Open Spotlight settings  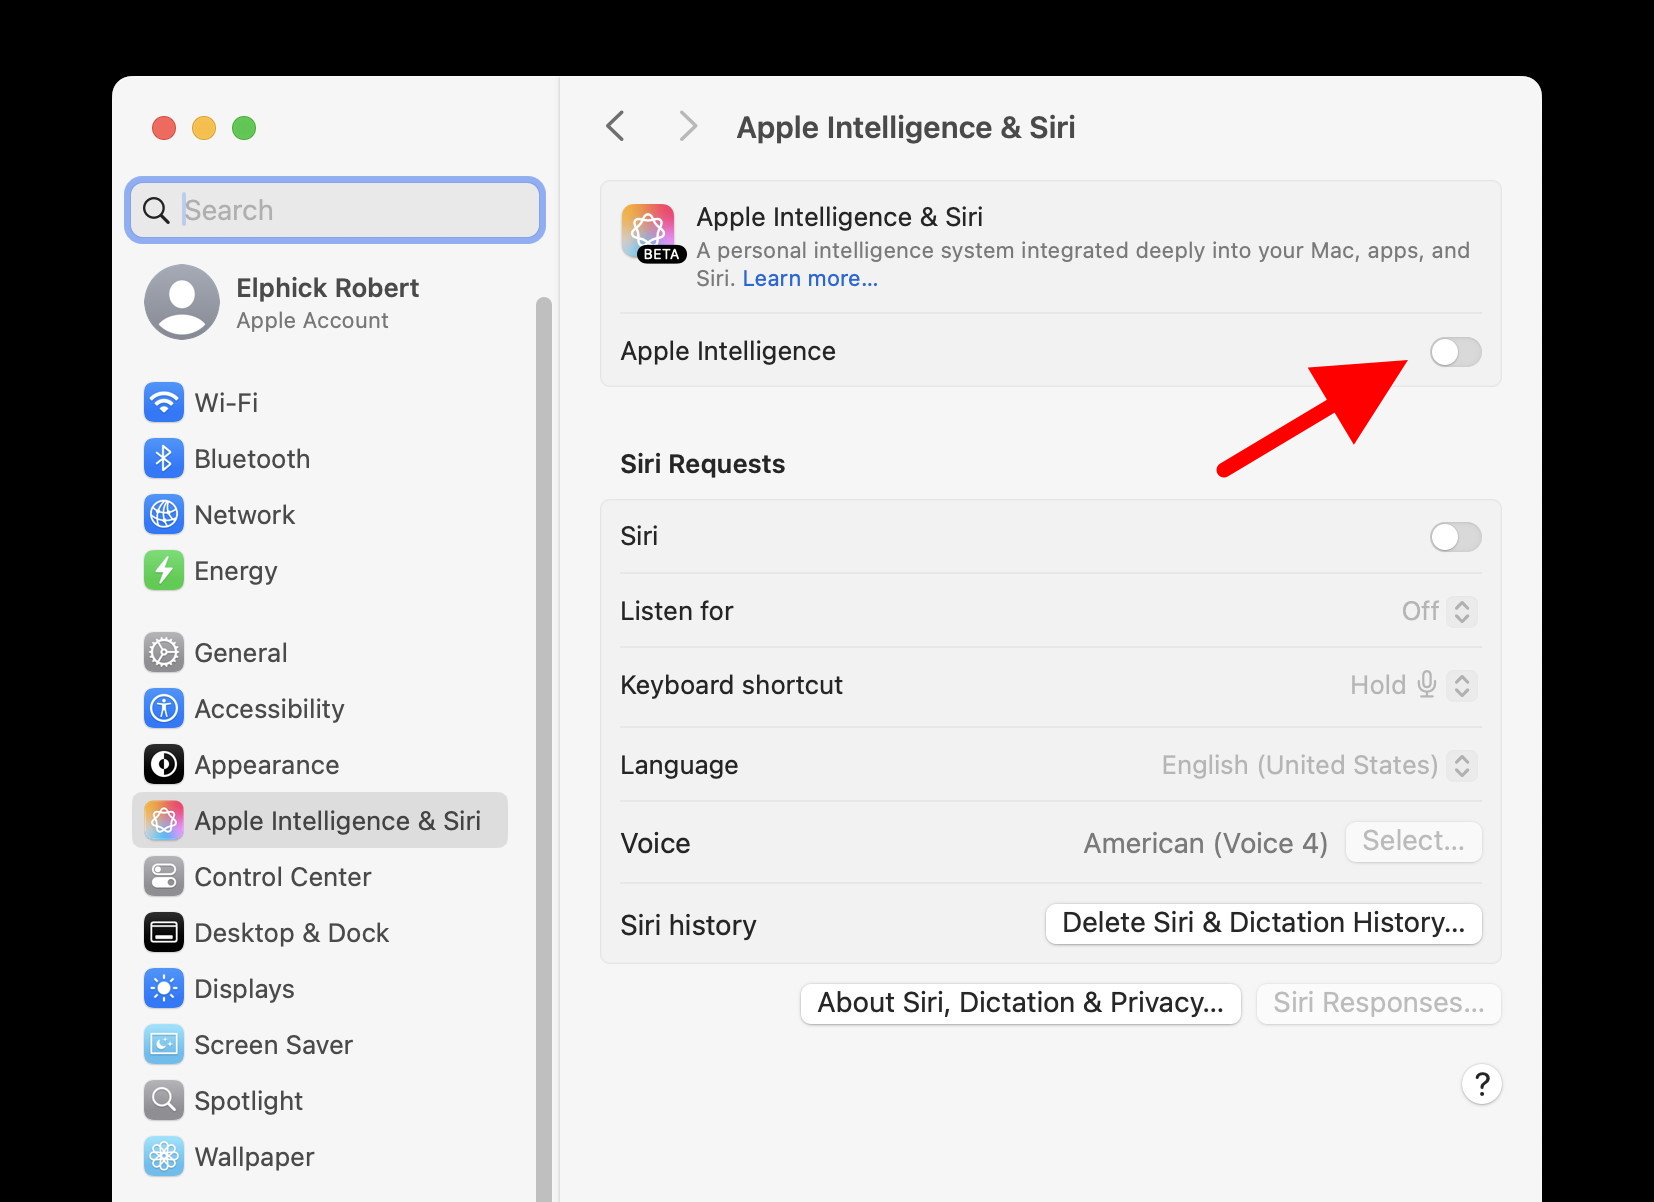click(320, 1101)
